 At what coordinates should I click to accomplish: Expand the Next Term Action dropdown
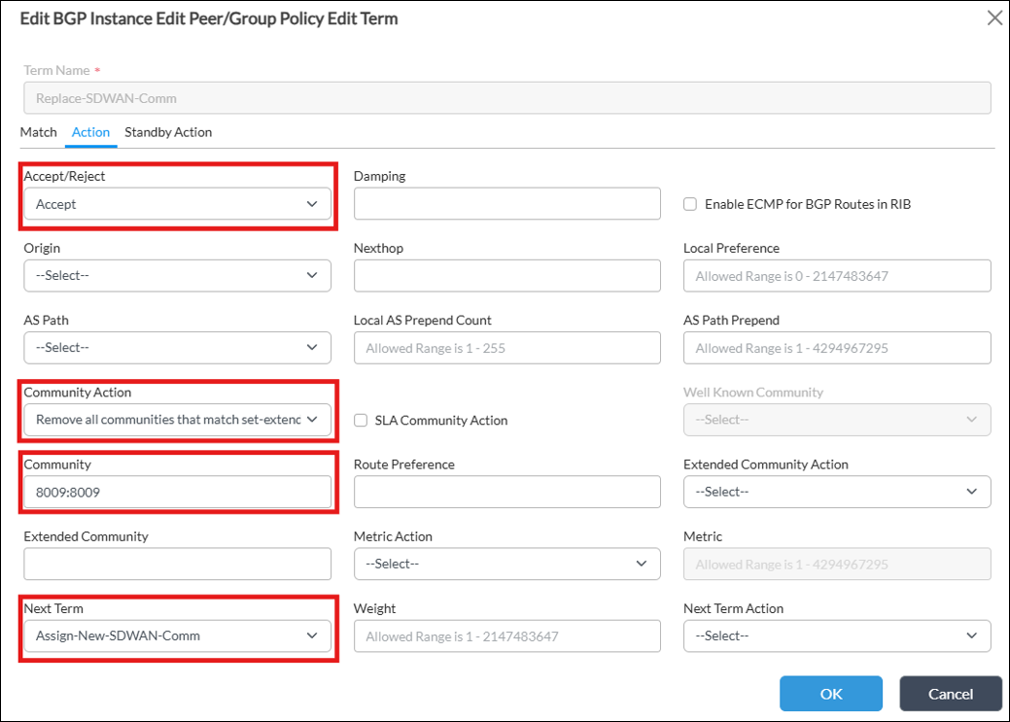pyautogui.click(x=837, y=636)
